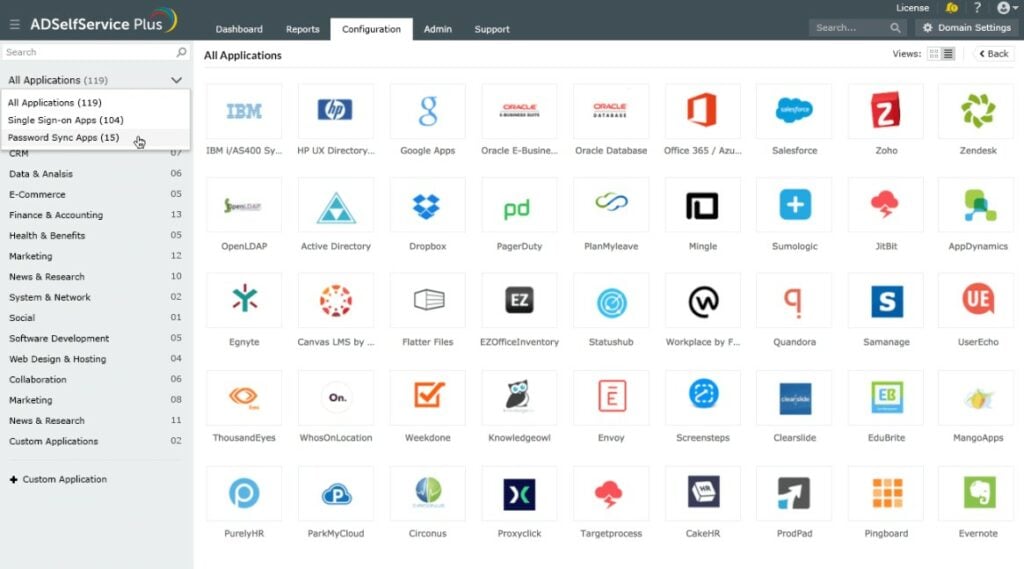Switch to grid view

[x=934, y=54]
